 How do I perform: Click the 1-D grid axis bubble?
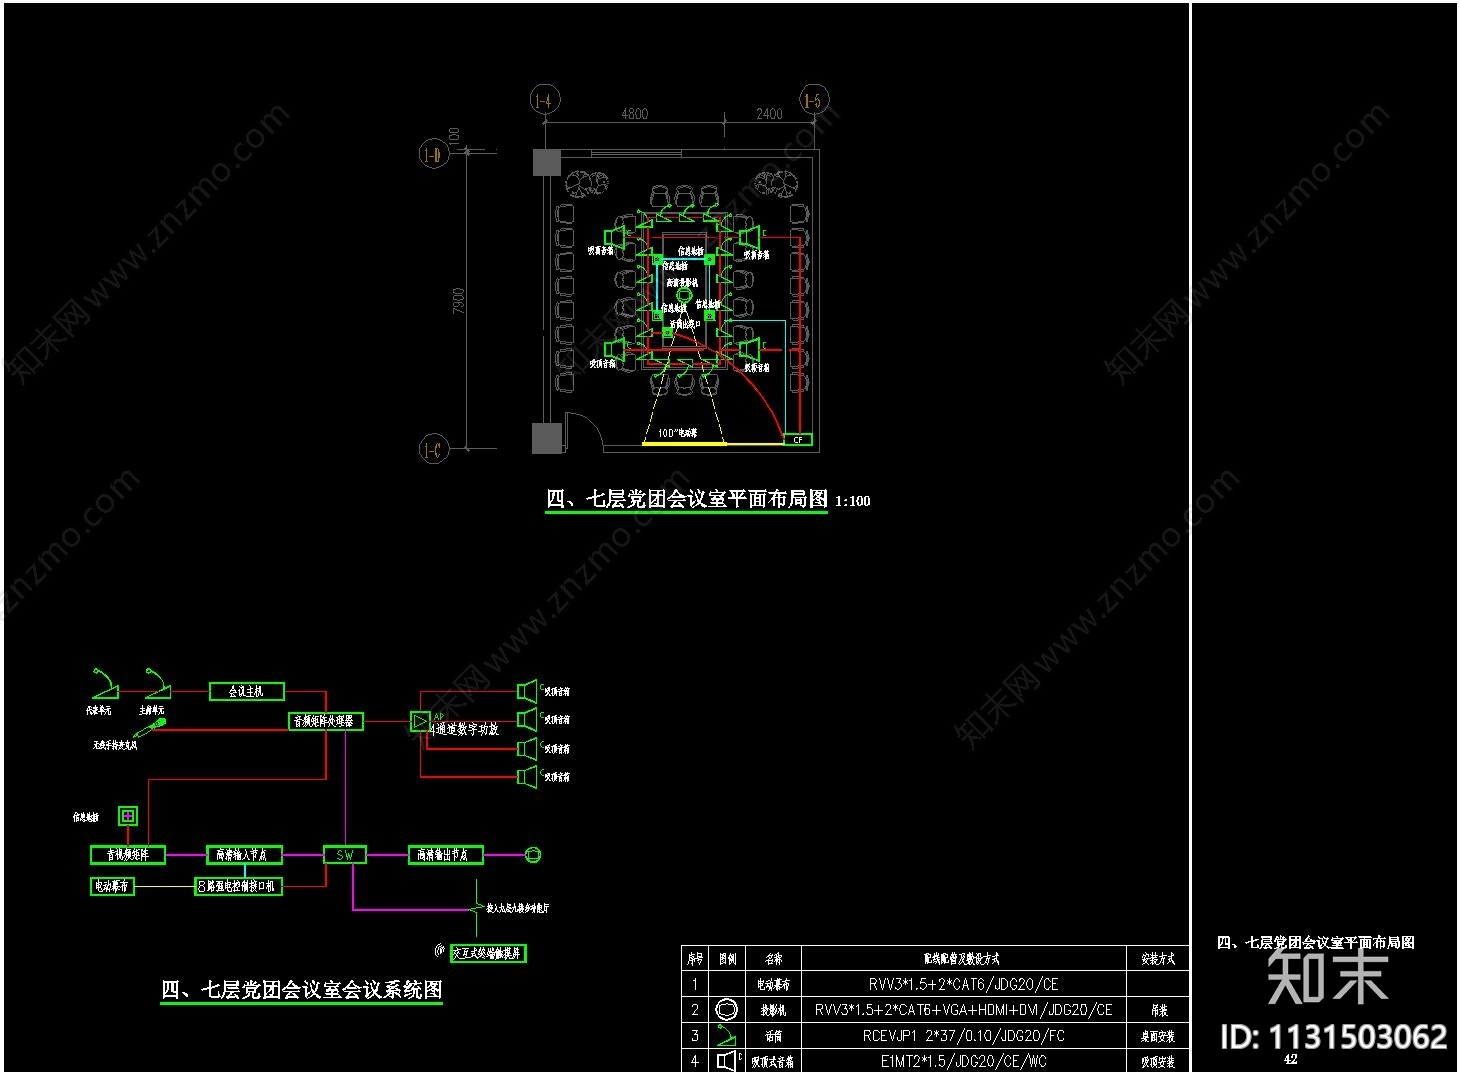432,154
